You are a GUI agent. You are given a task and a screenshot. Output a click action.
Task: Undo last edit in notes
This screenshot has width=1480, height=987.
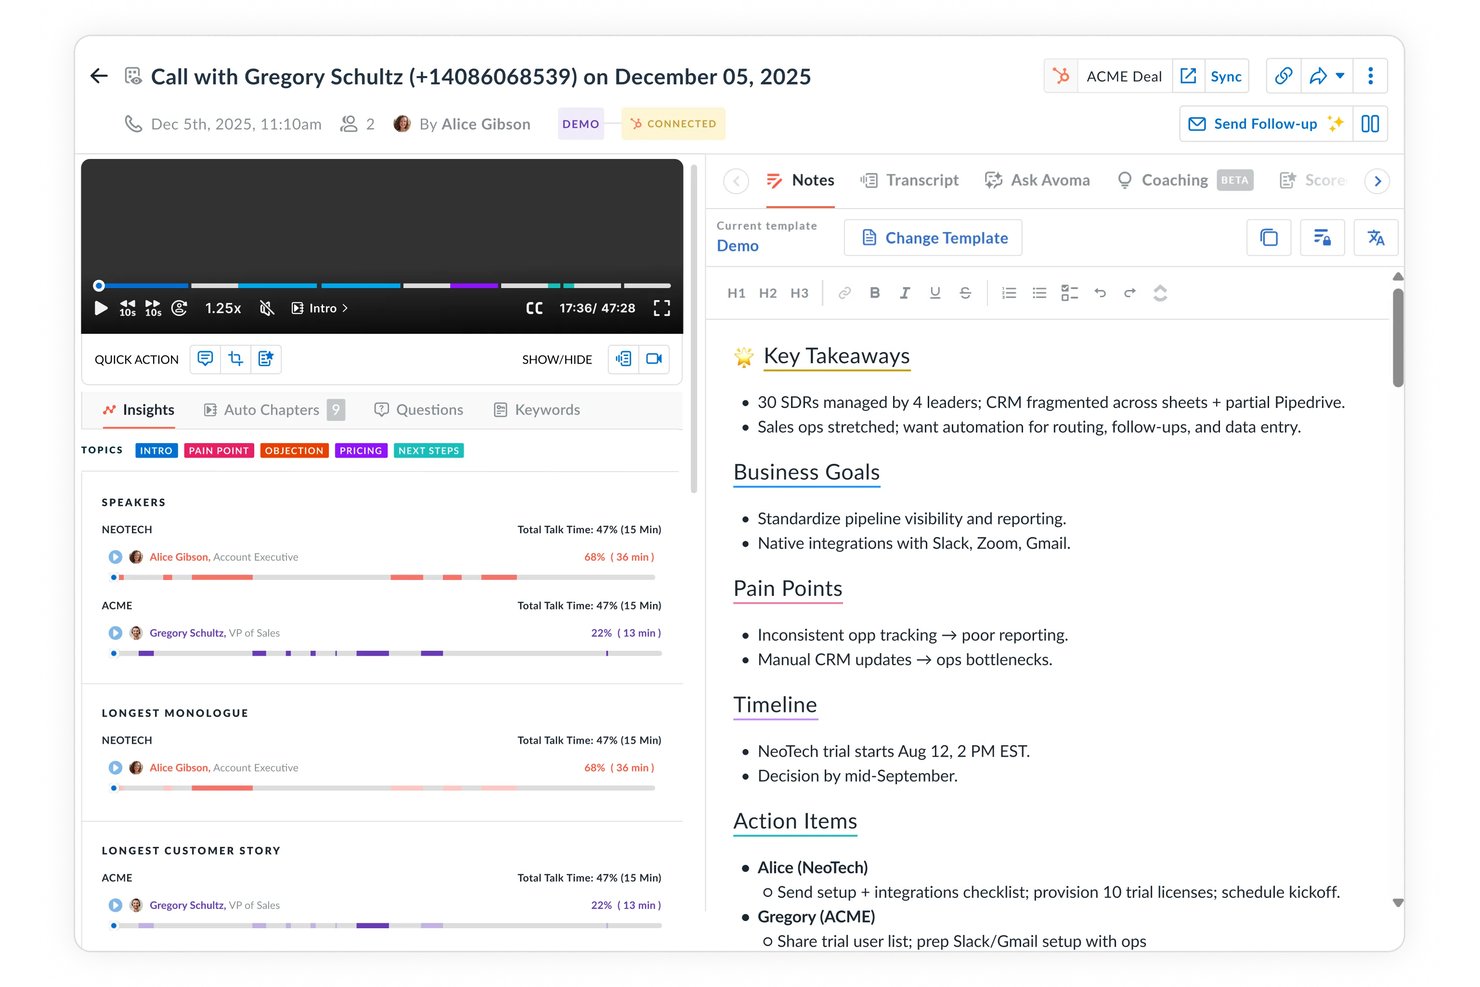coord(1100,293)
